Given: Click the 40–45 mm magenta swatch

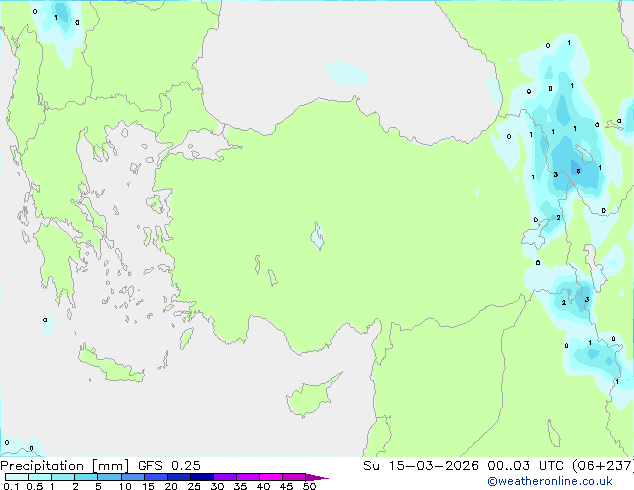Looking at the screenshot, I should 271,477.
